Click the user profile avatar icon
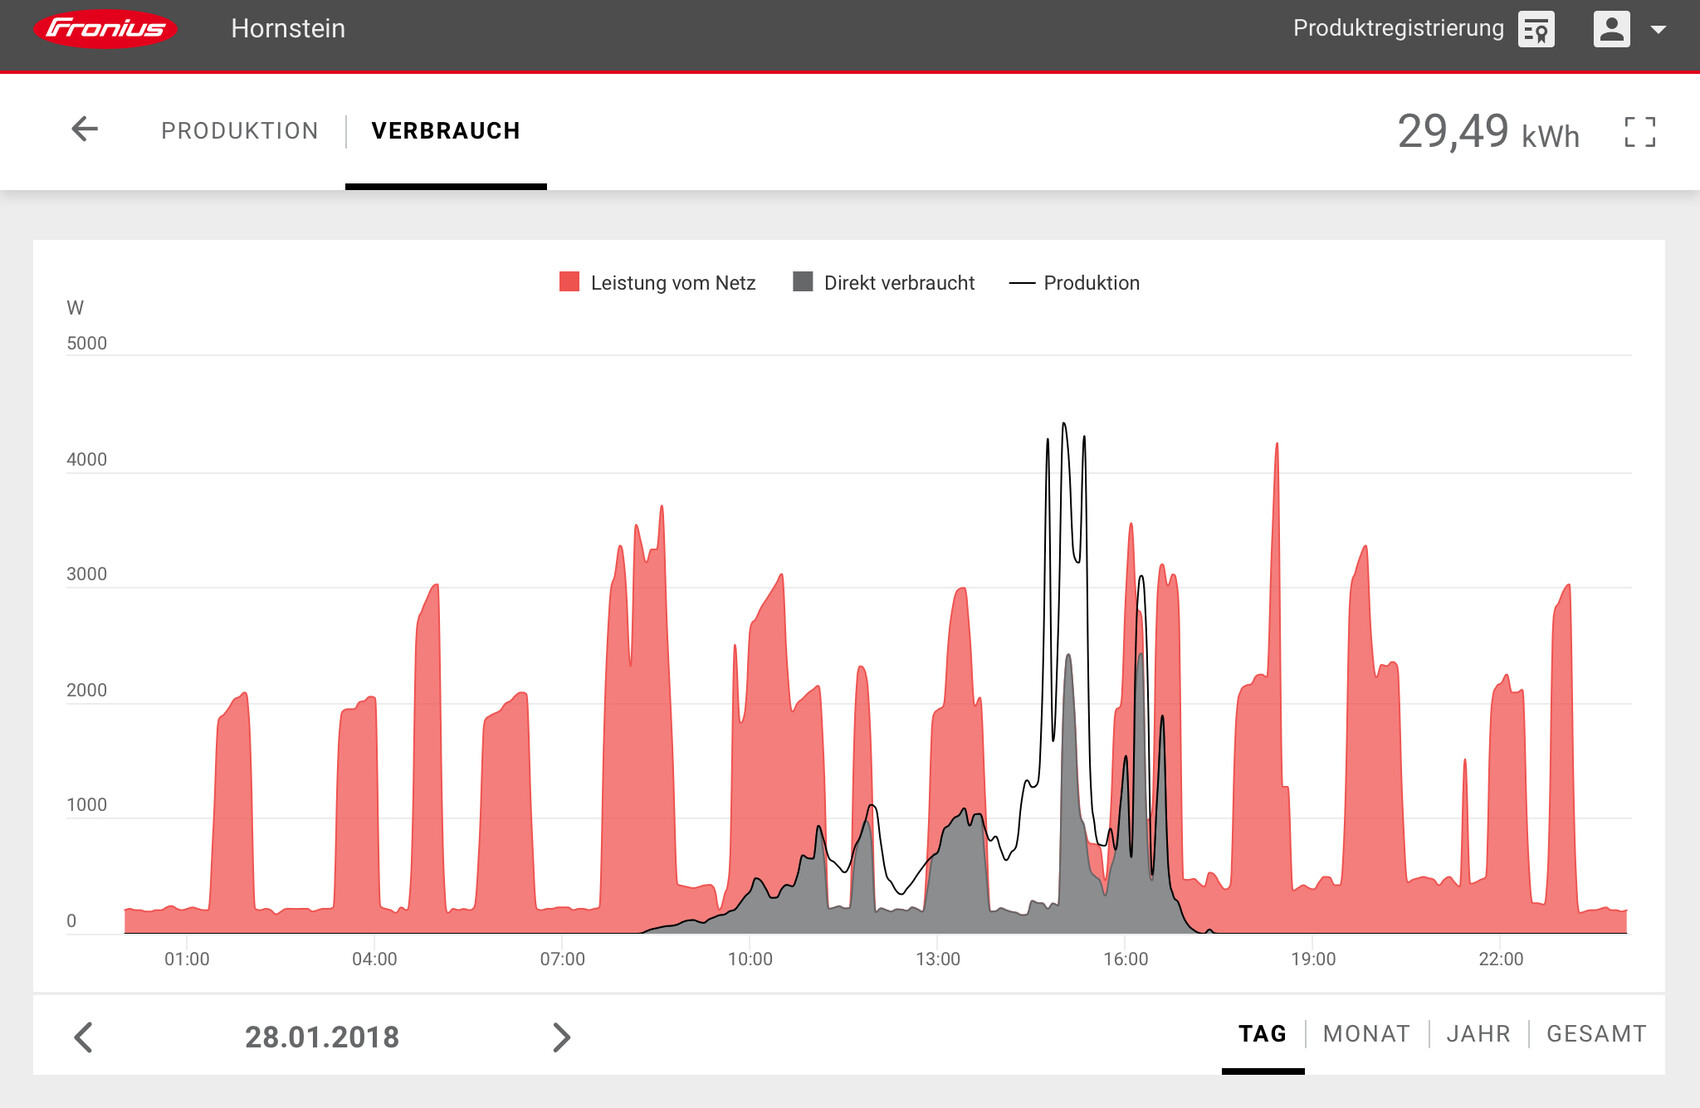The image size is (1700, 1108). pos(1611,29)
